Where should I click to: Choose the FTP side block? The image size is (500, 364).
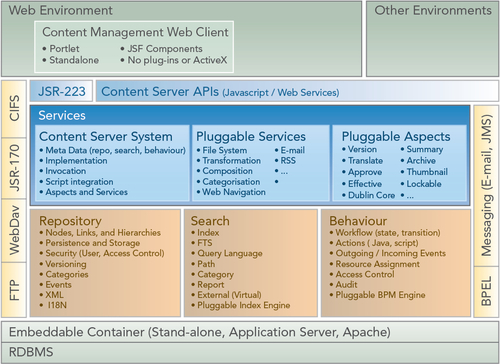tap(14, 290)
